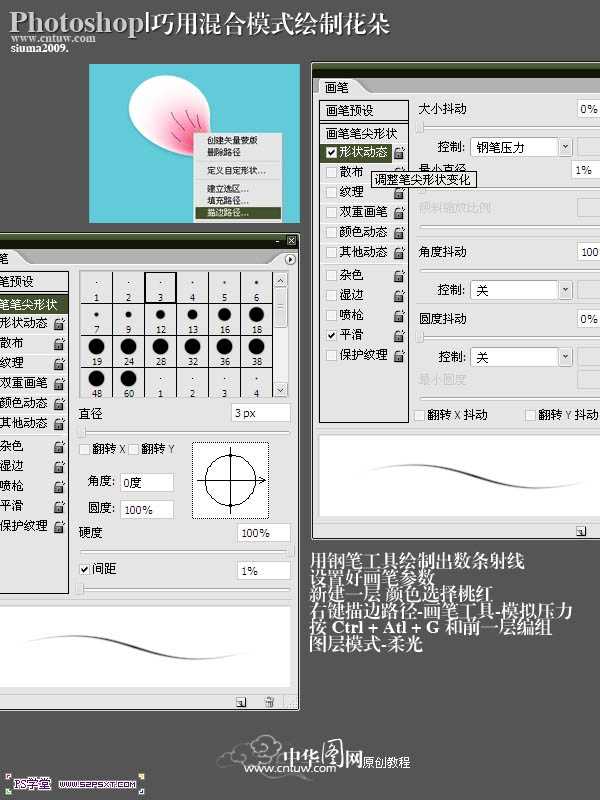Image resolution: width=600 pixels, height=800 pixels.
Task: Open 圆度抖动 control dropdown set to 关
Action: [x=520, y=357]
